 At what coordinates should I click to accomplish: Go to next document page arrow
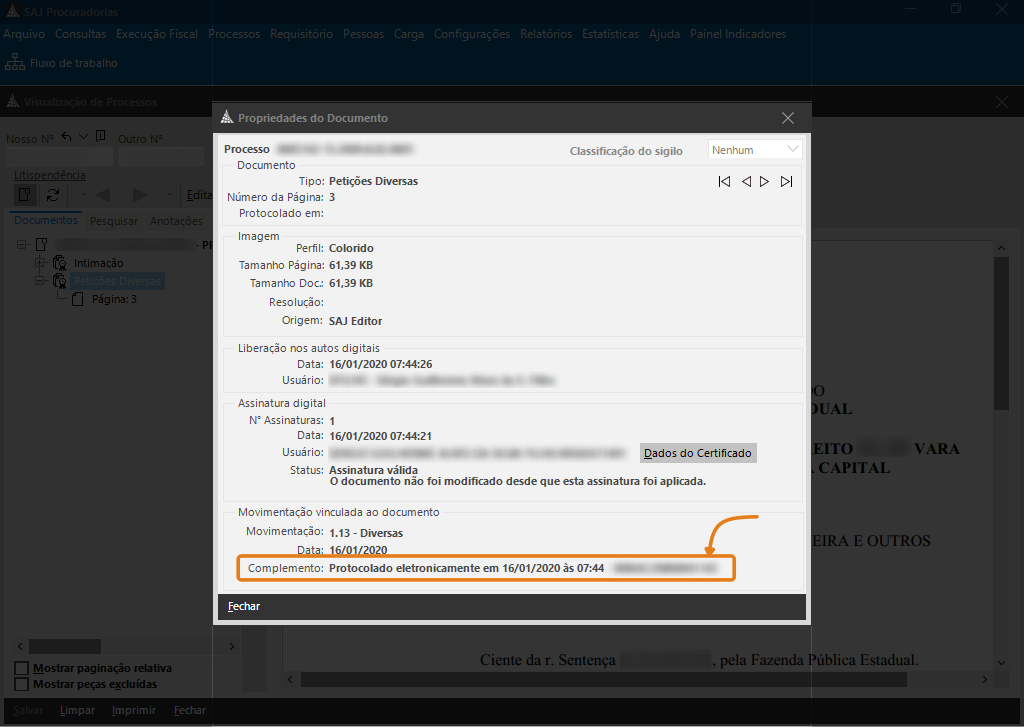tap(765, 182)
